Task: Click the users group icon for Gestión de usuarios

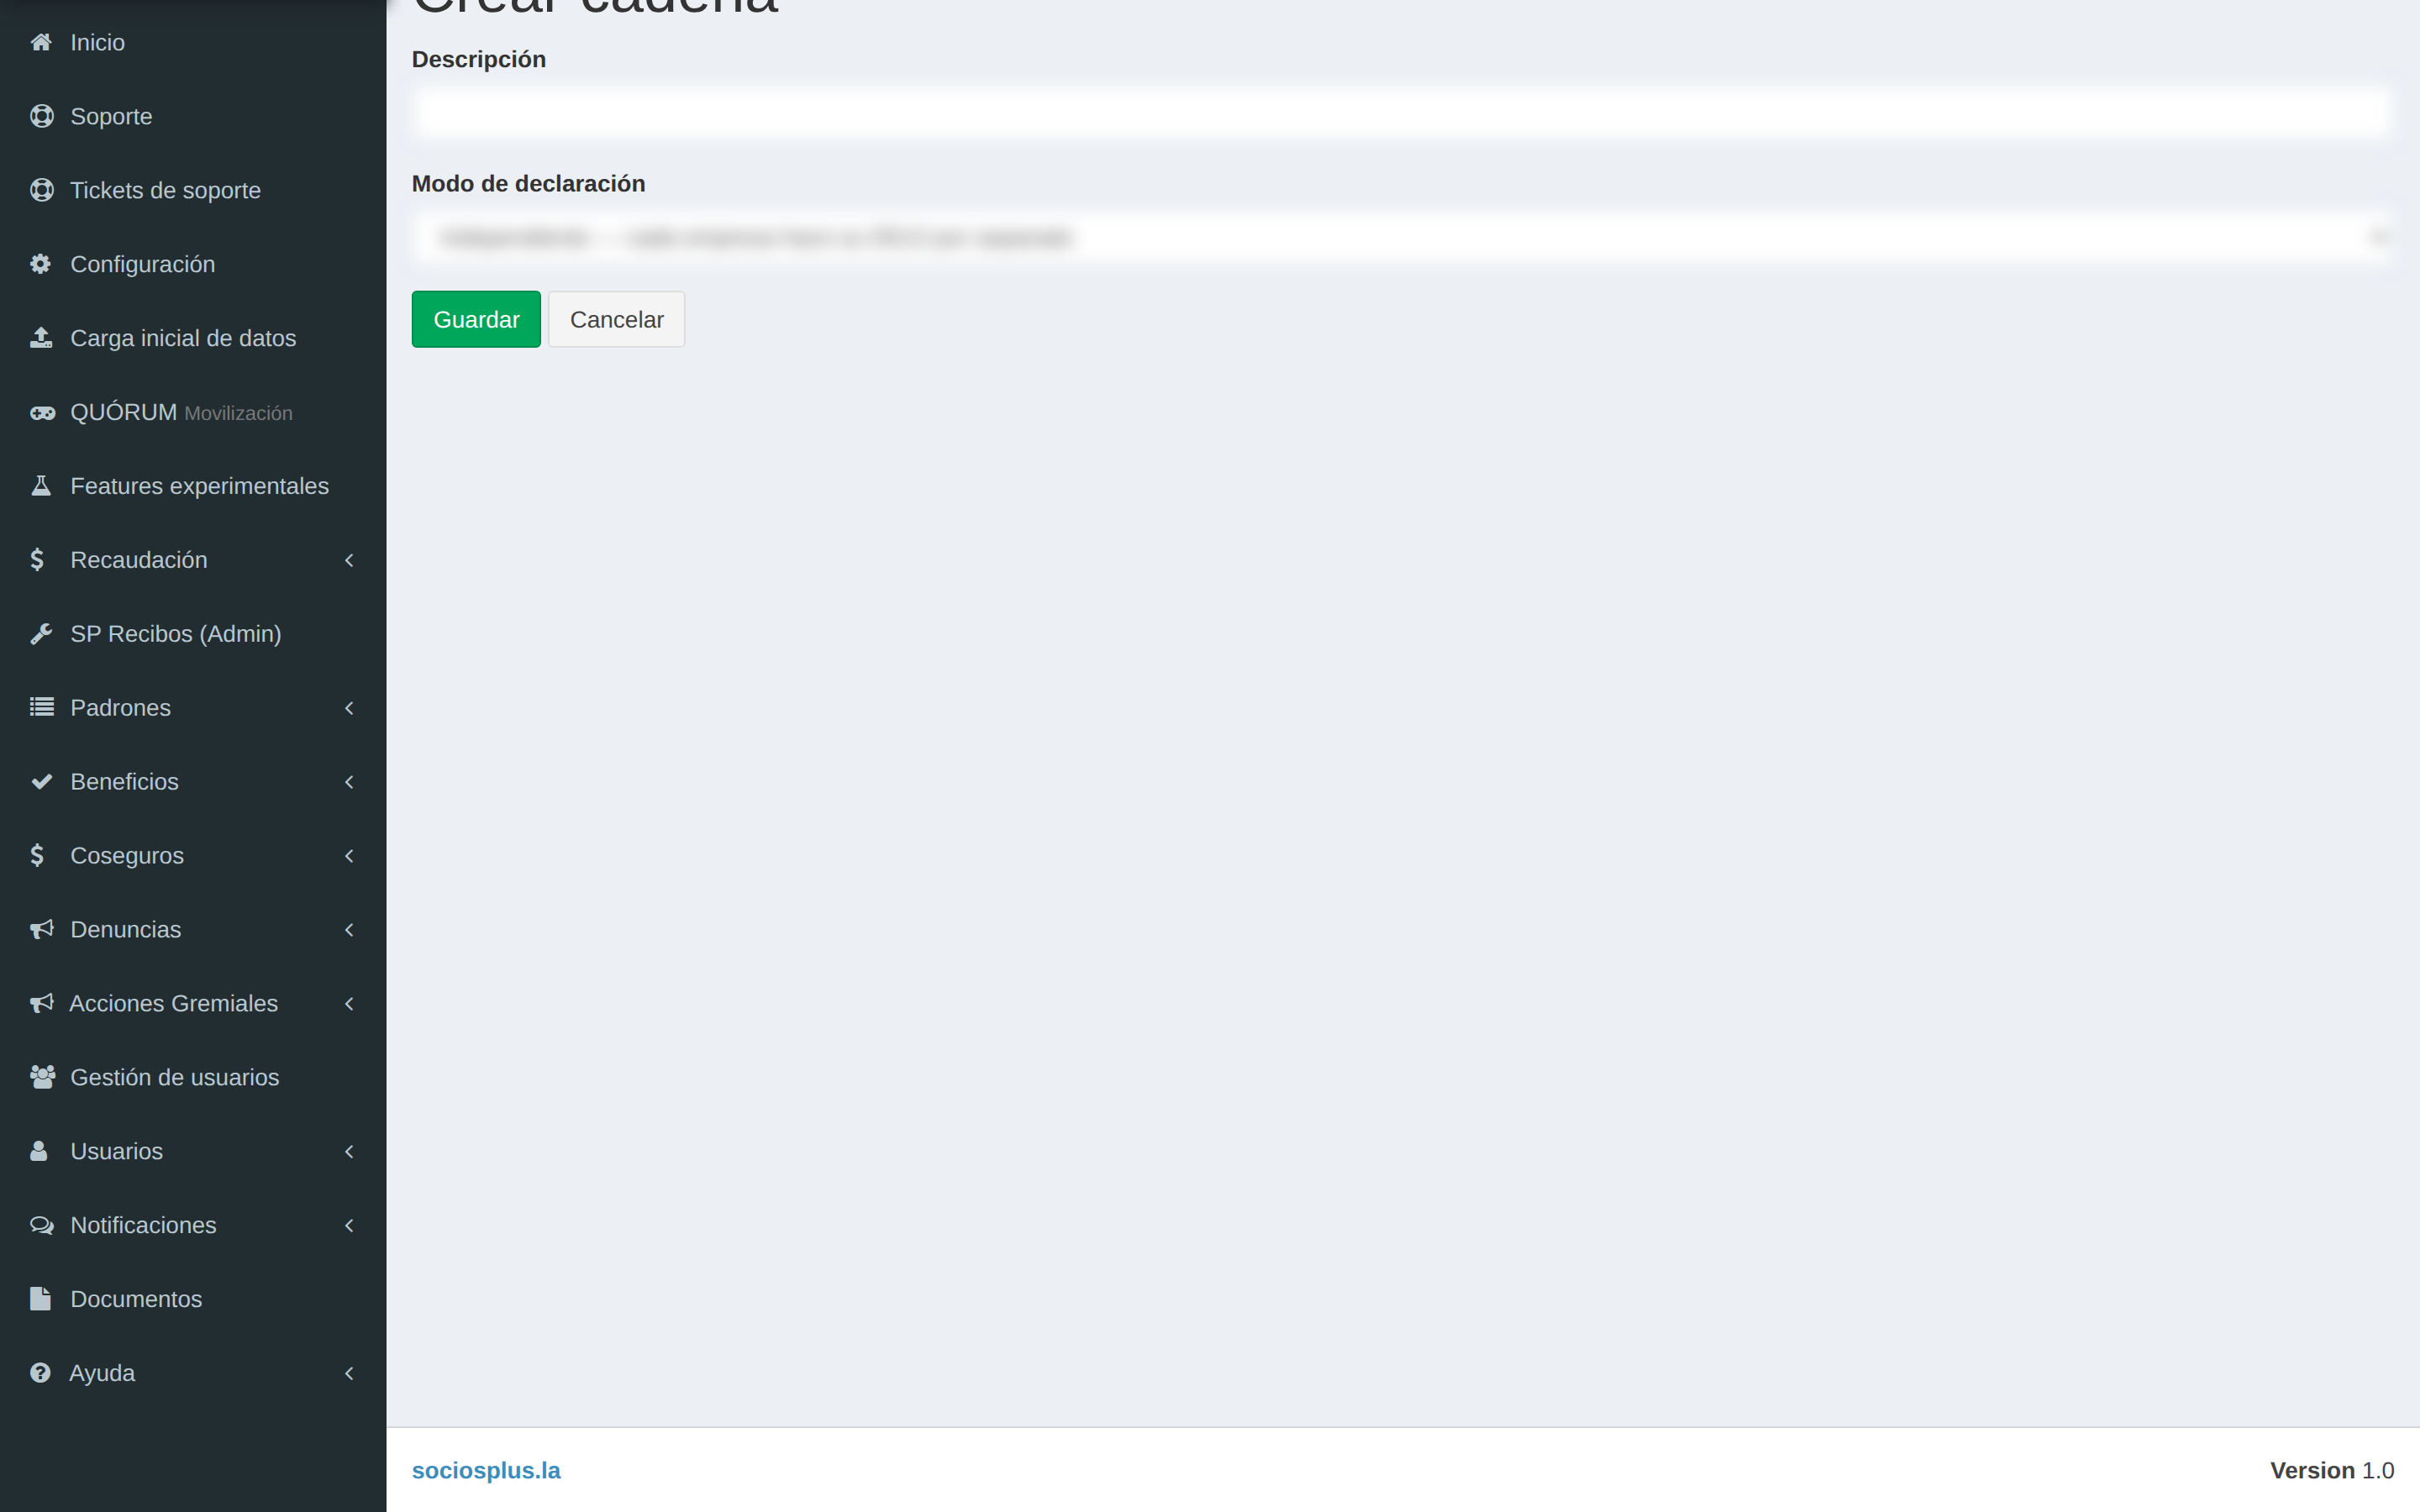Action: 42,1077
